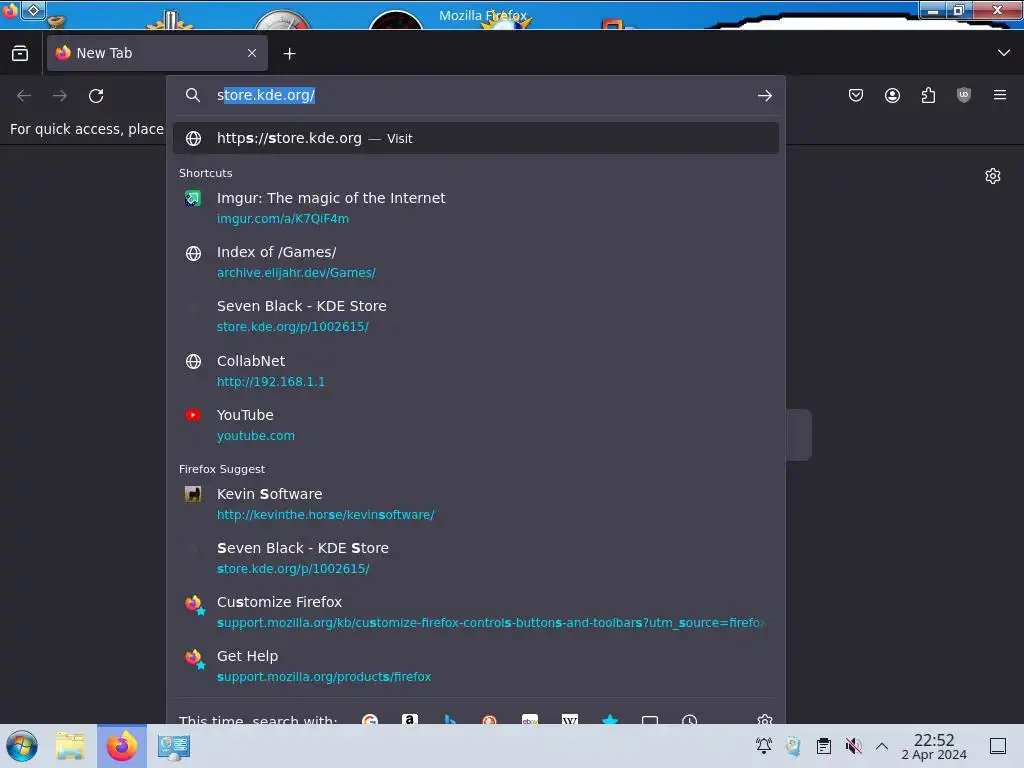
Task: Follow the youtube.com URL
Action: coord(256,436)
